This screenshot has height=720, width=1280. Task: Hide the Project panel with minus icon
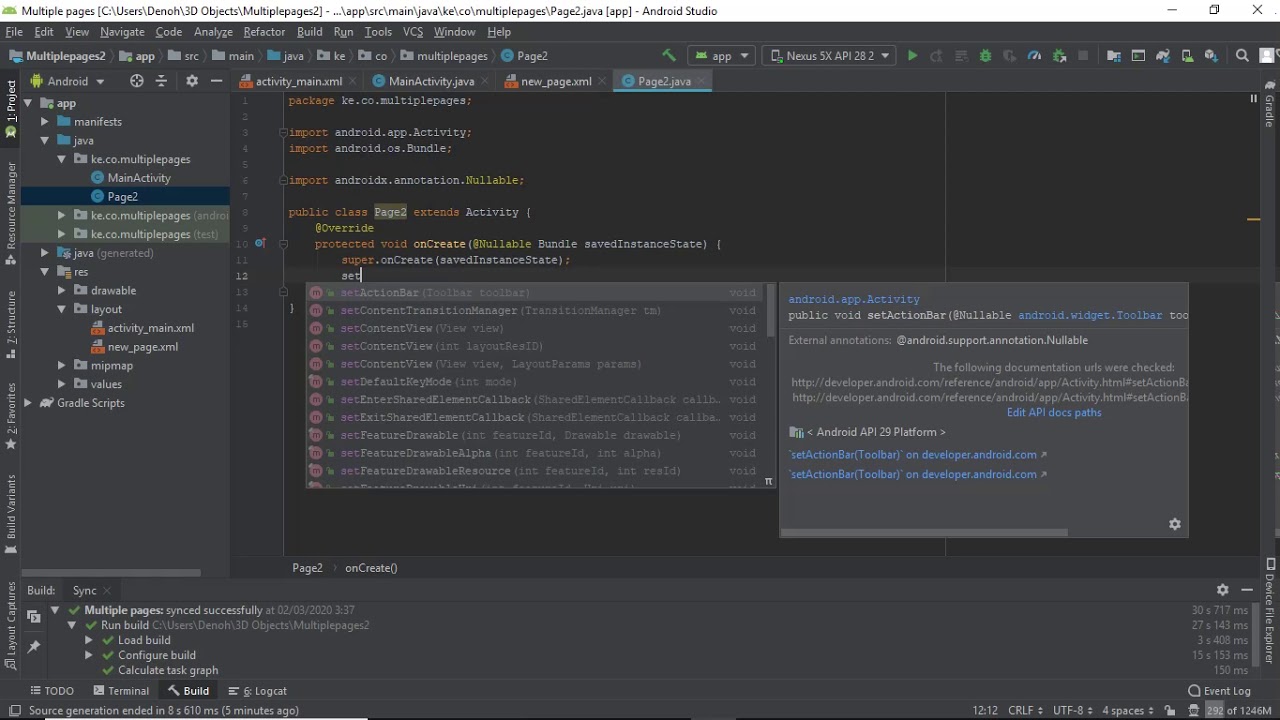point(216,81)
